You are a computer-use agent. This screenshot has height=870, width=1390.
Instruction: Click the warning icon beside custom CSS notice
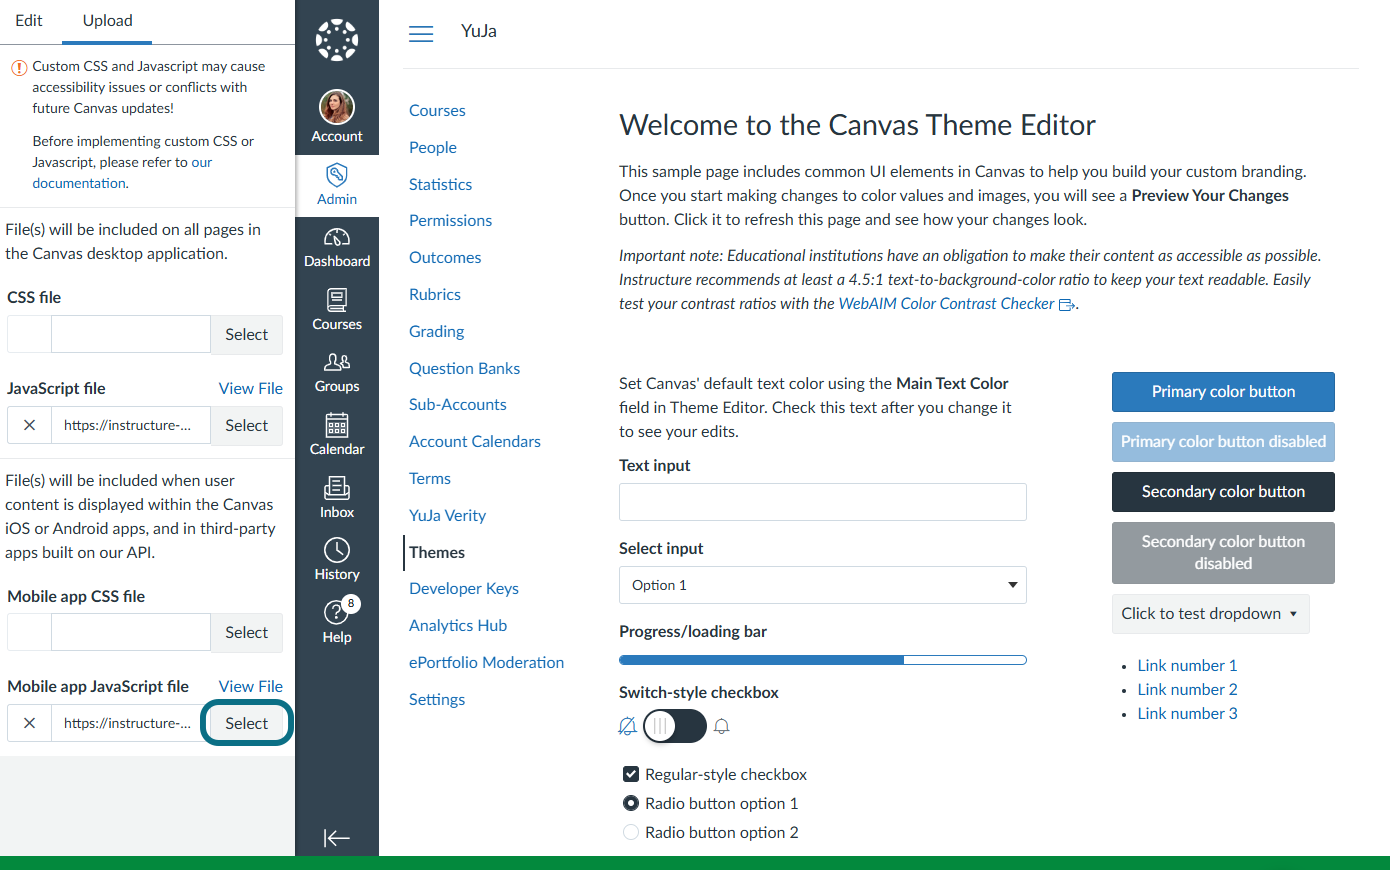tap(19, 68)
